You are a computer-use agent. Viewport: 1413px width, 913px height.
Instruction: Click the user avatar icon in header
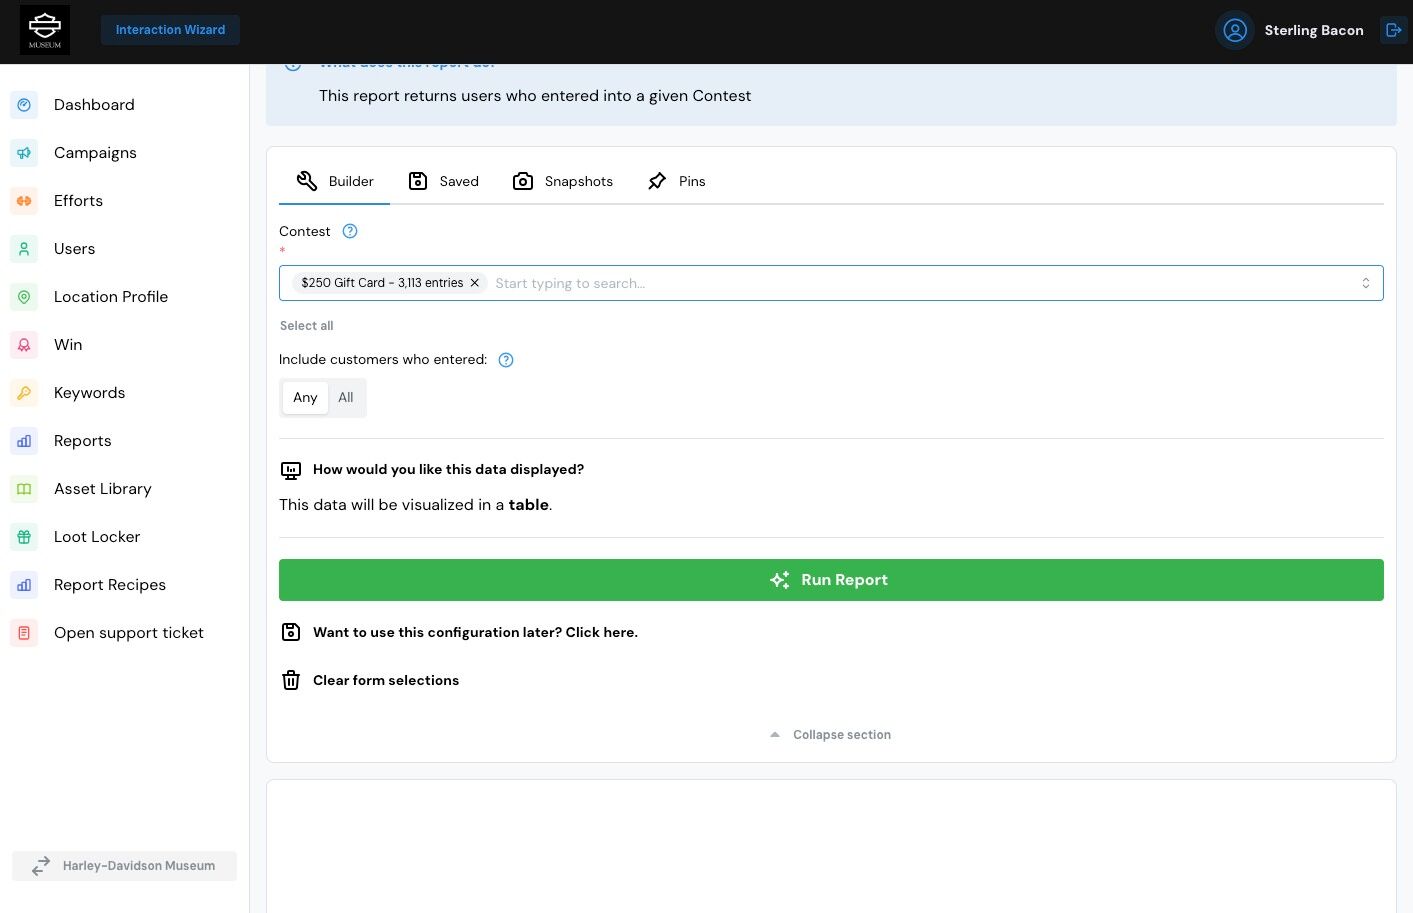(1235, 30)
